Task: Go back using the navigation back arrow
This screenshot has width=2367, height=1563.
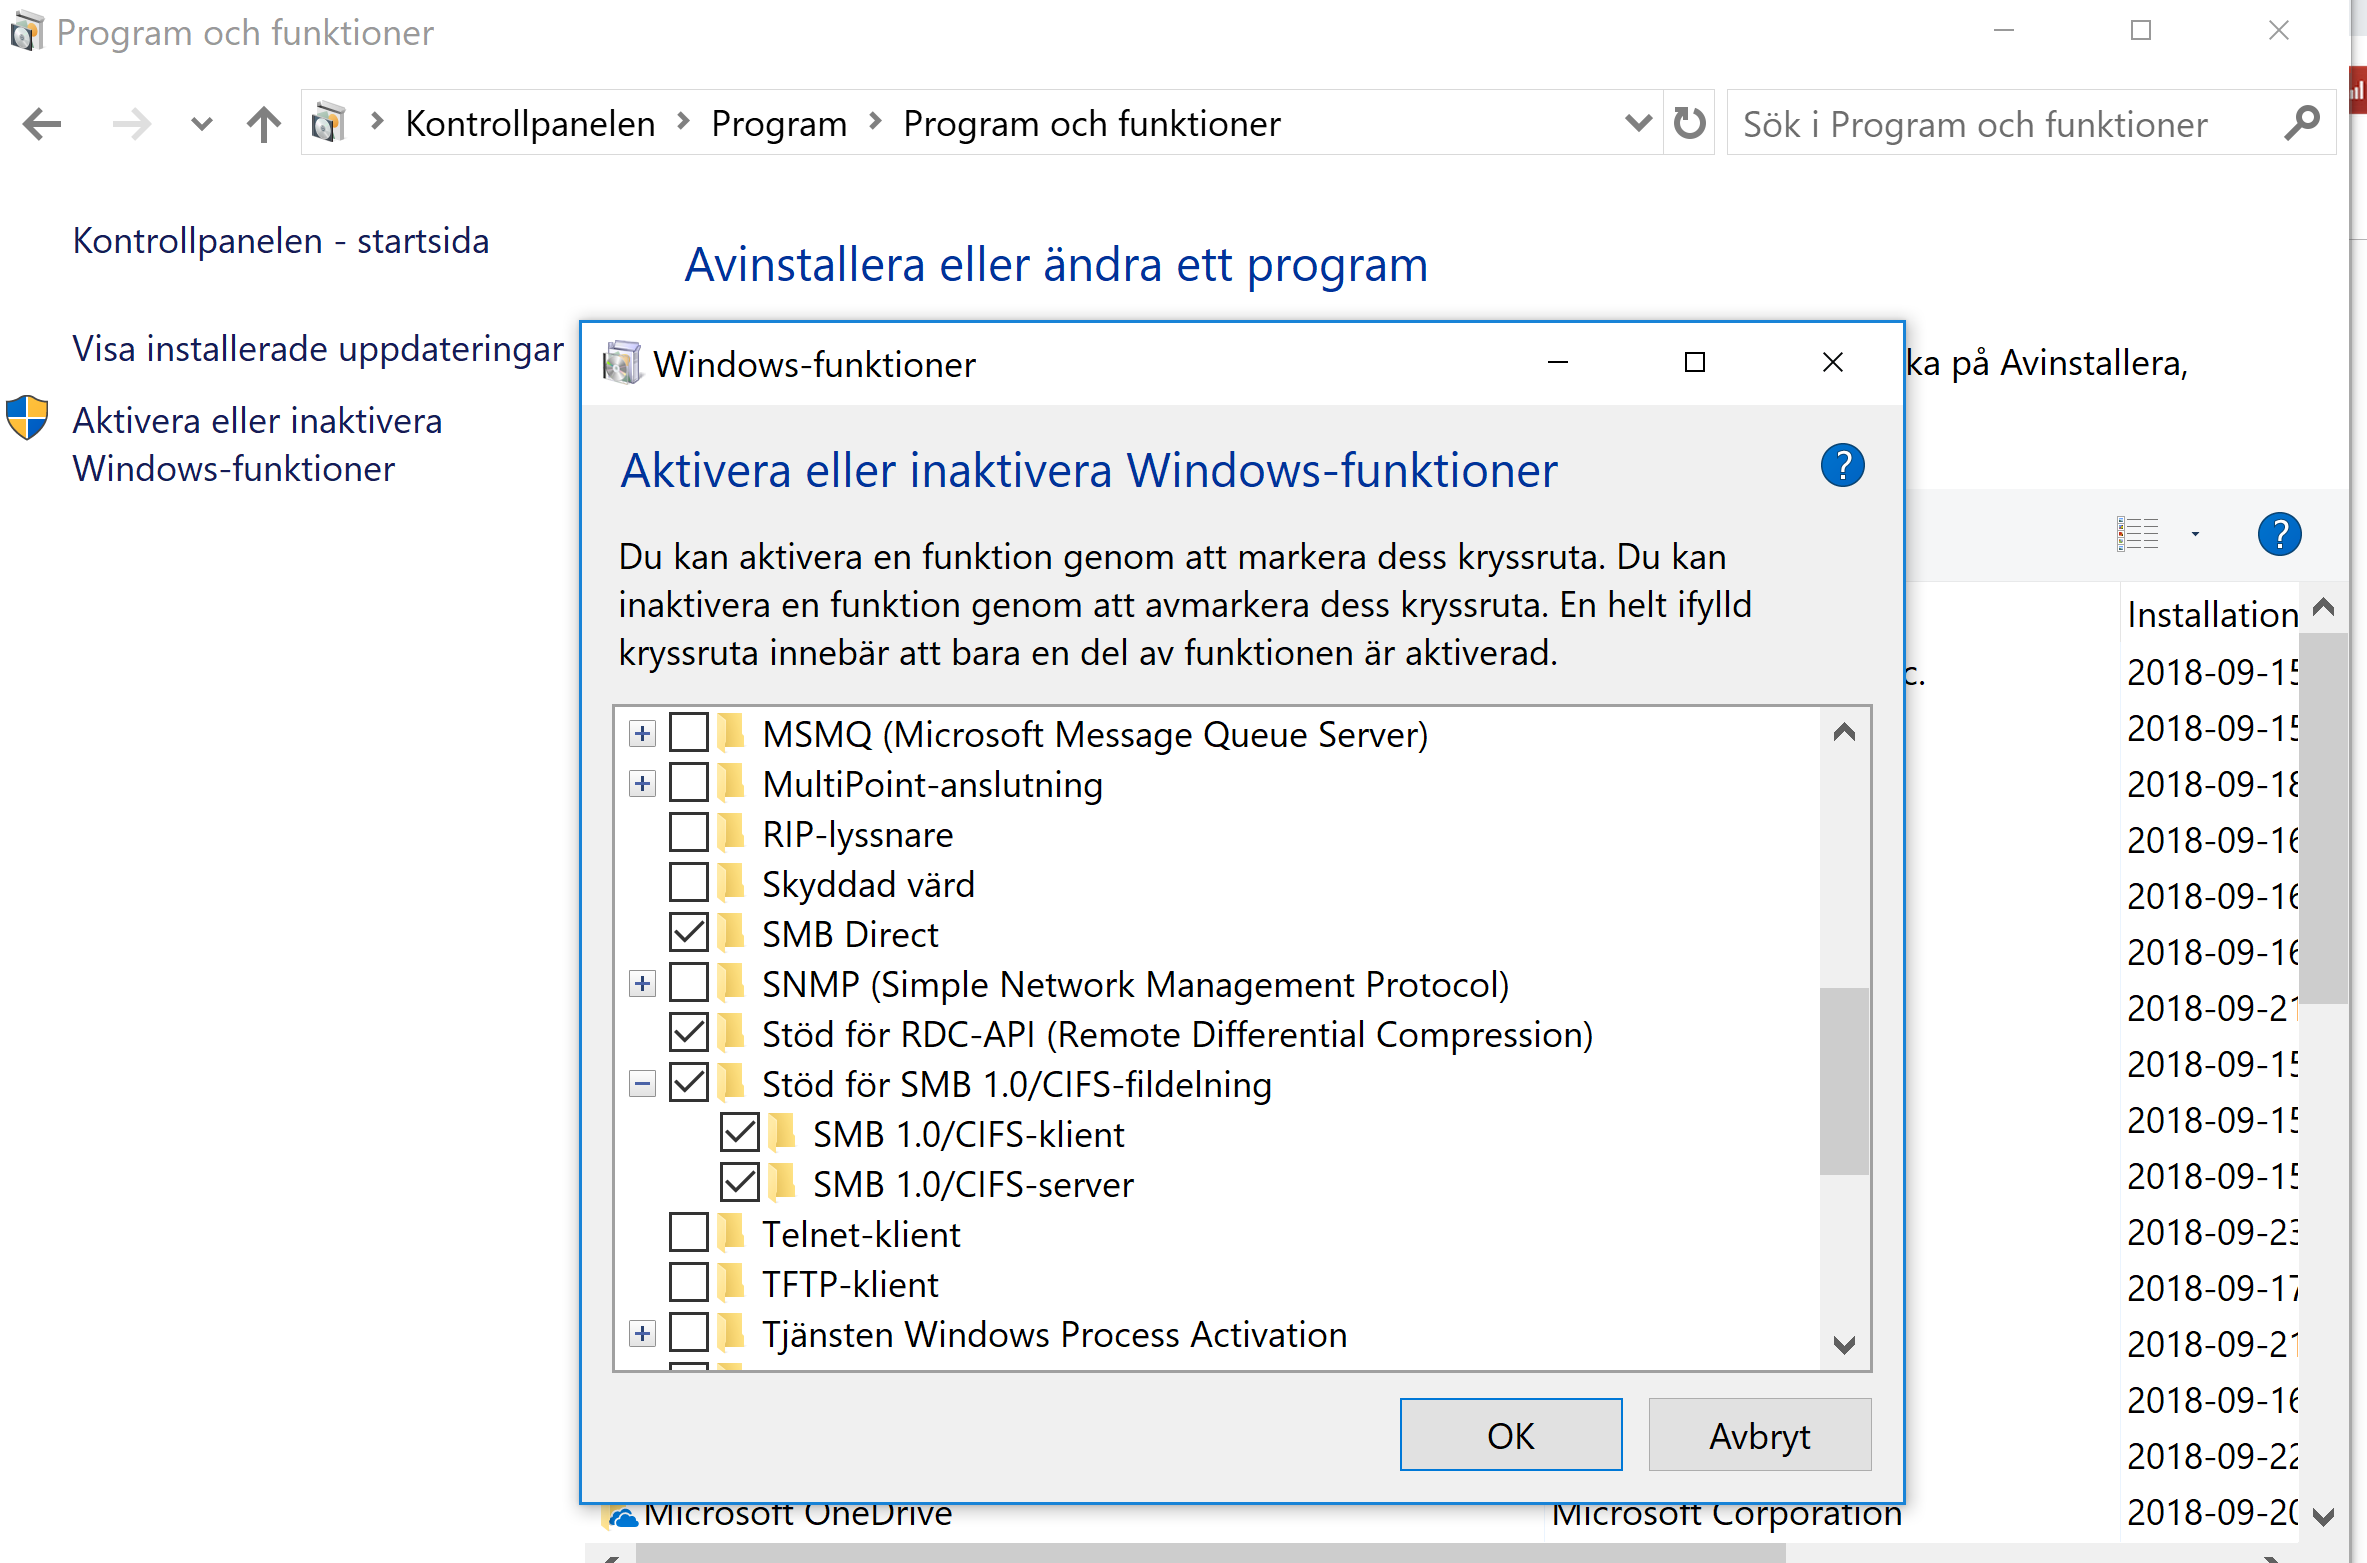Action: point(42,125)
